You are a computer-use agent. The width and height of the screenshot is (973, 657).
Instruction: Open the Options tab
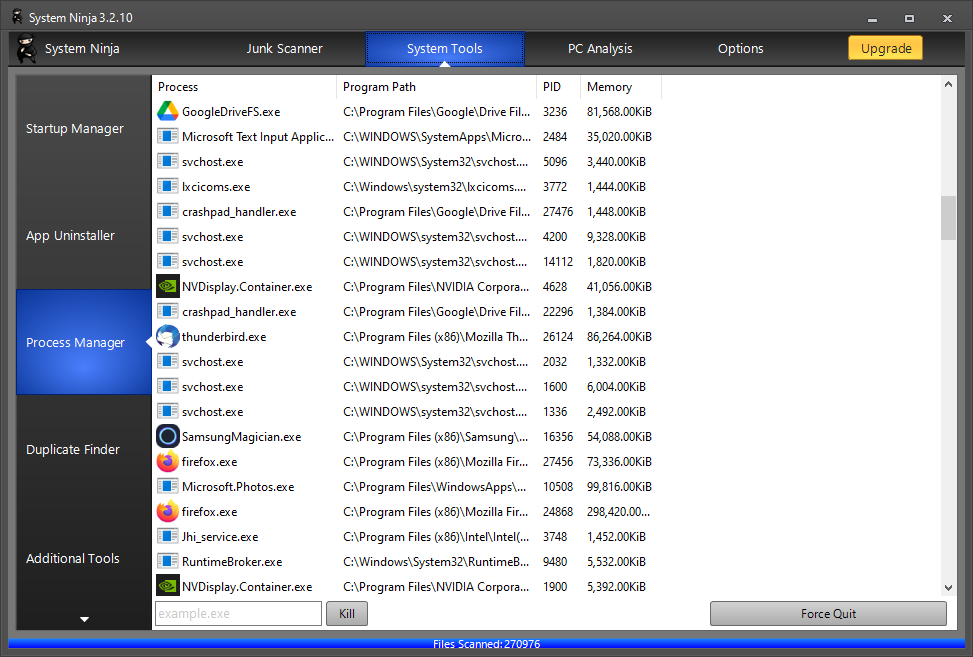[740, 48]
